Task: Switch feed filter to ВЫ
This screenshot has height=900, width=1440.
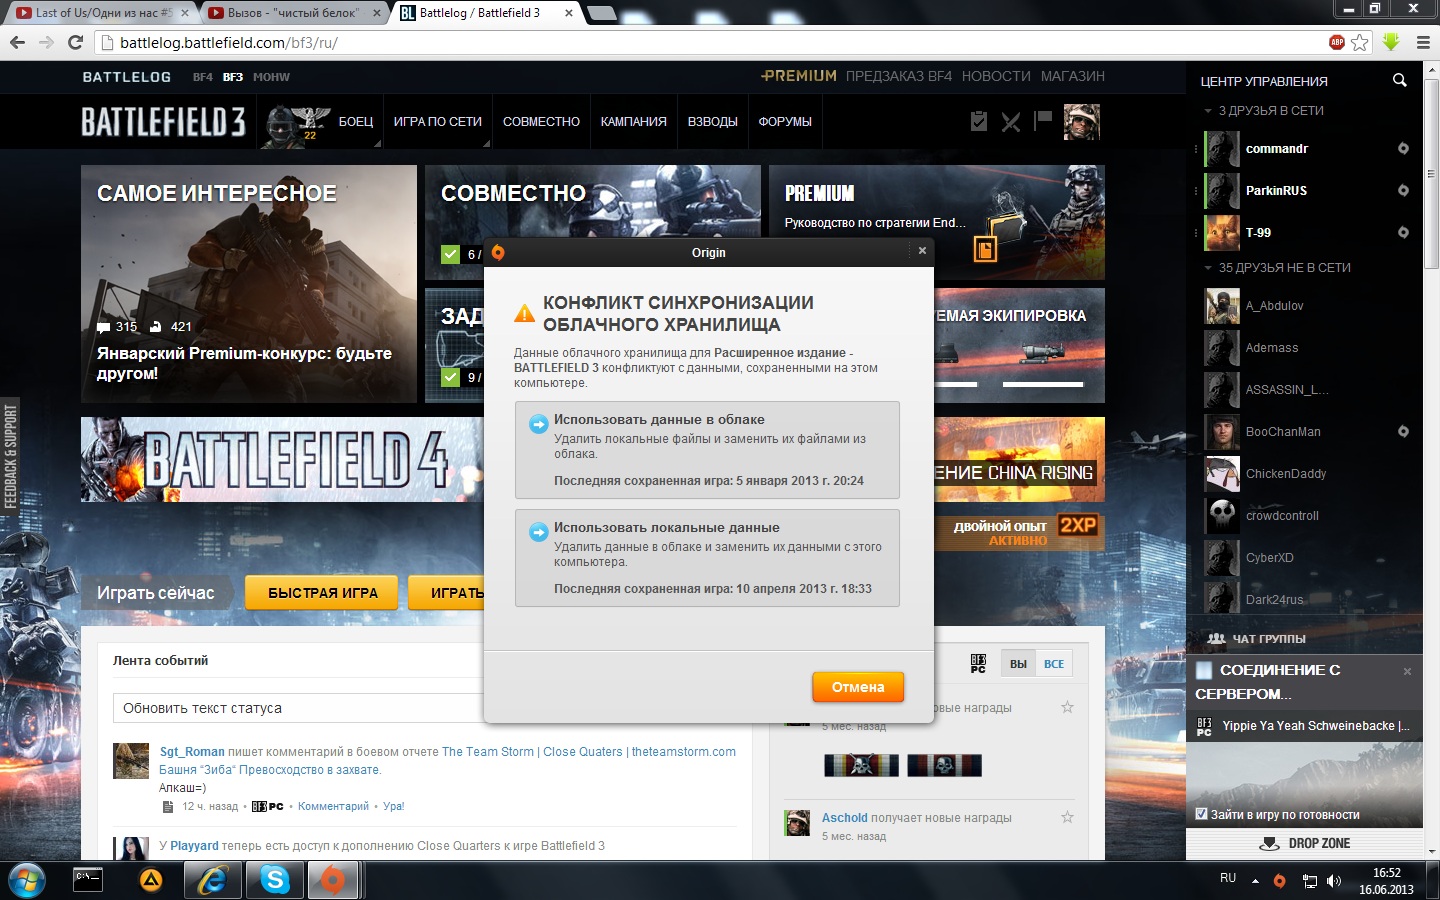Action: pos(1018,664)
